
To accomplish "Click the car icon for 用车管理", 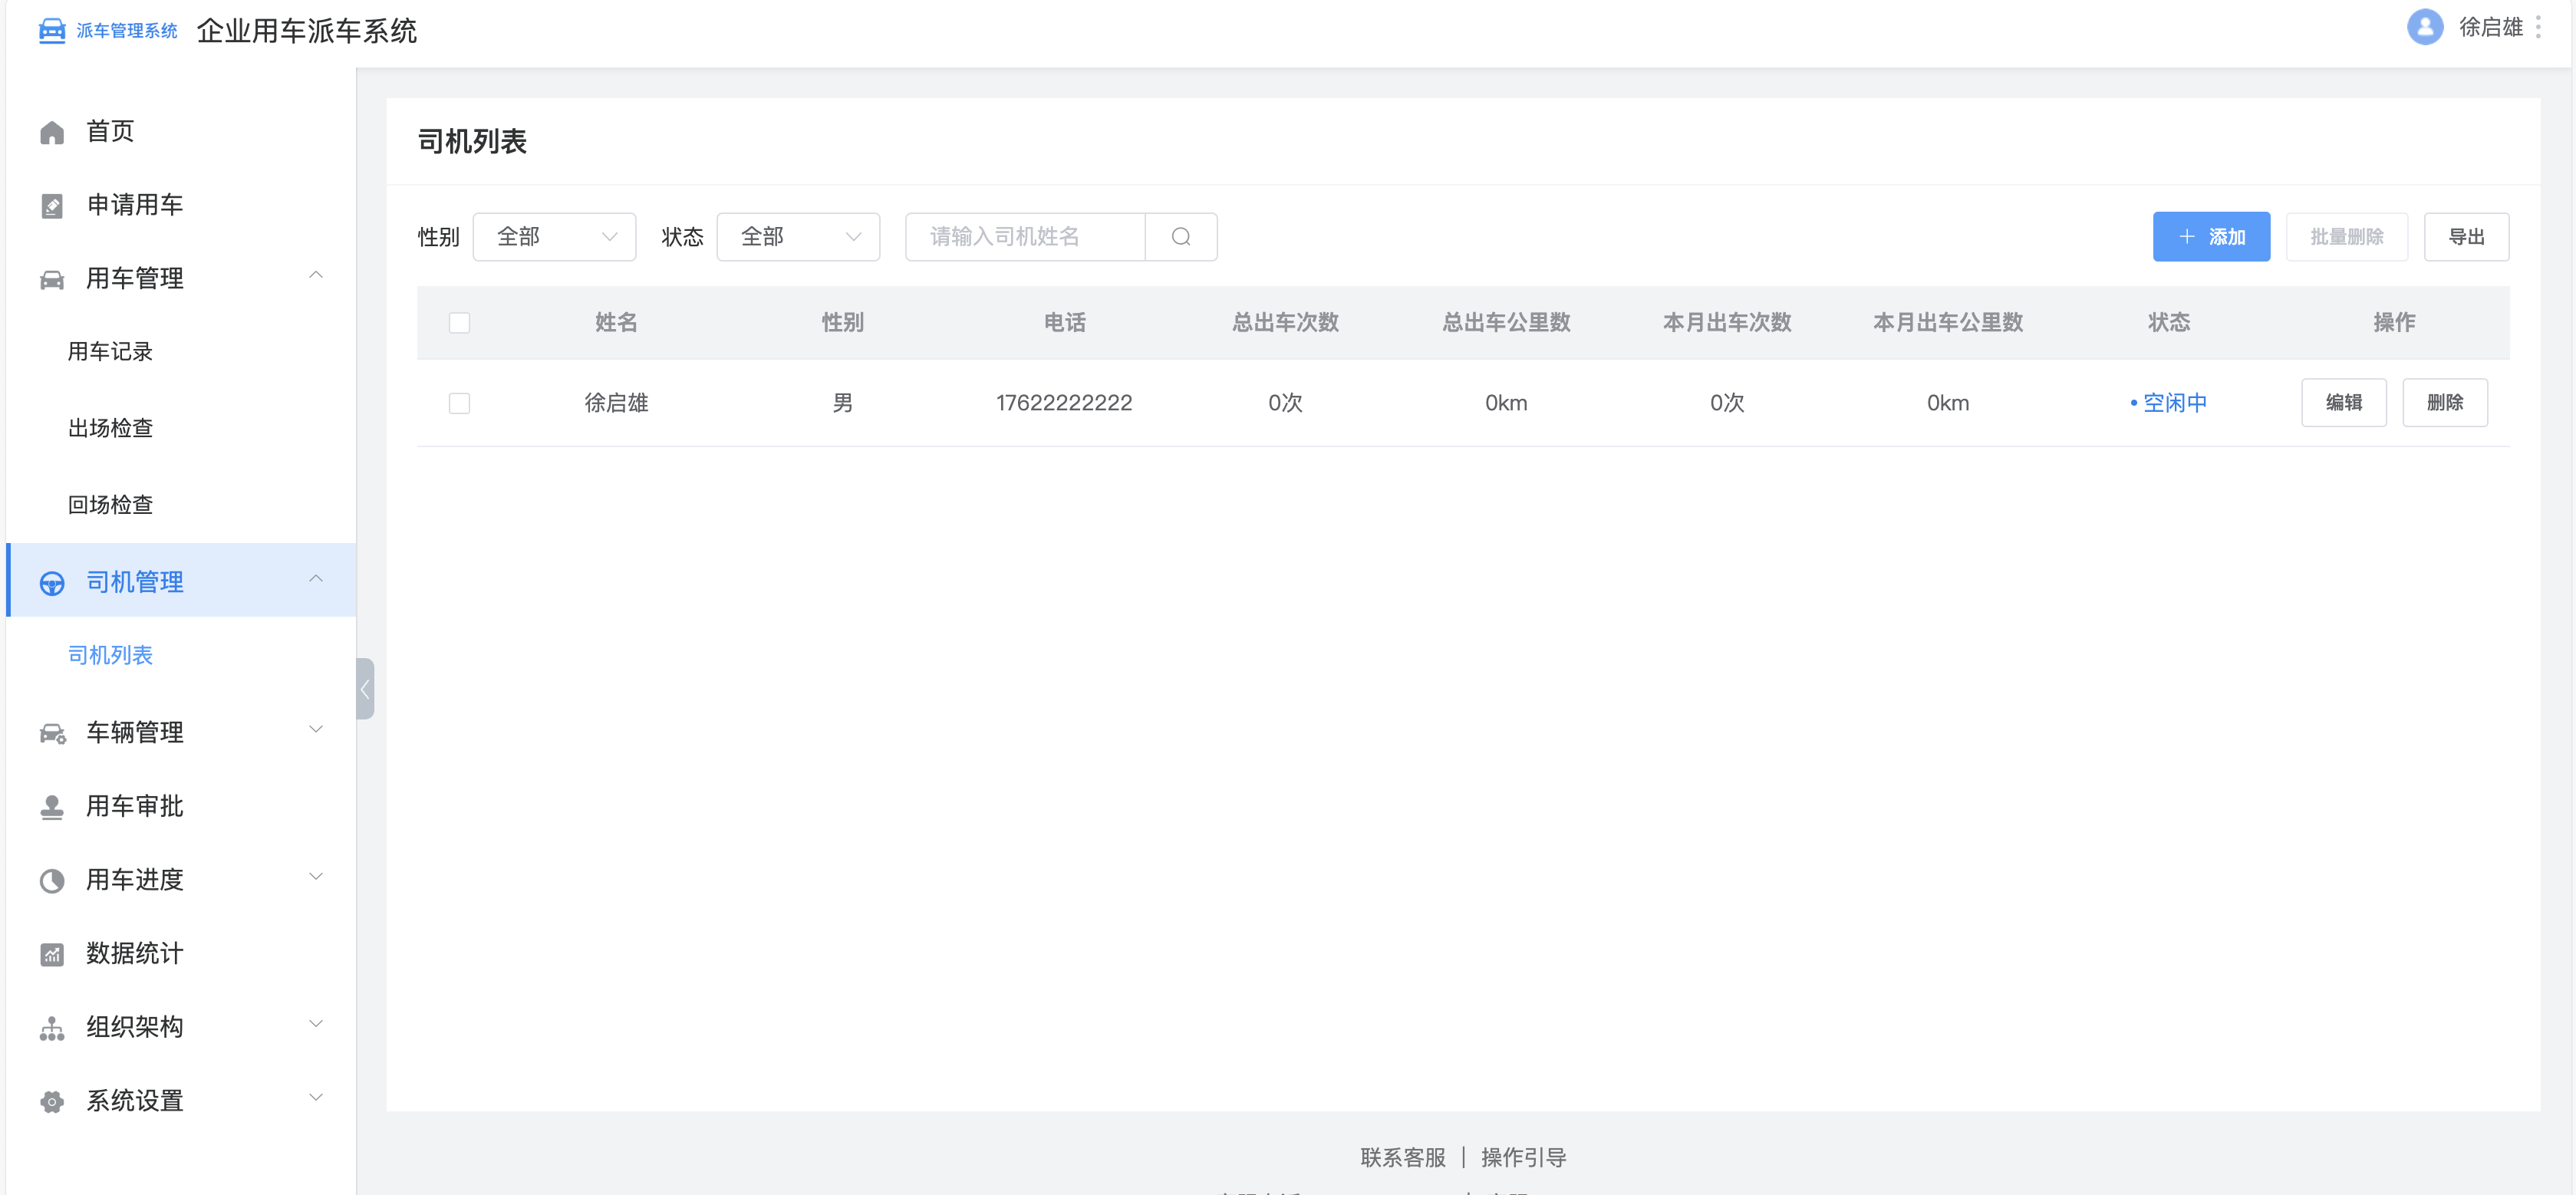I will (x=52, y=279).
